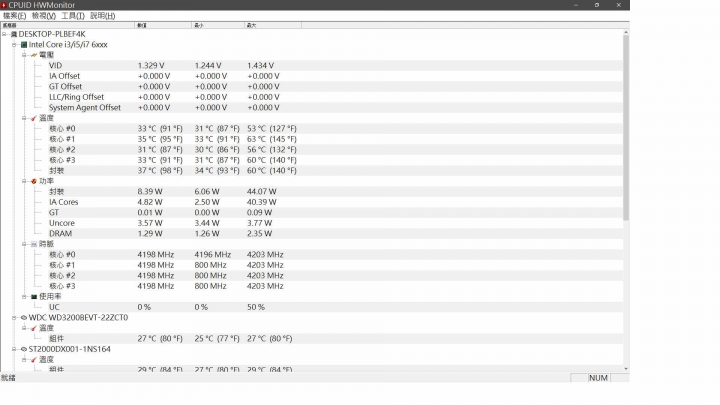Select the 封裝 package power row
Screen dimensions: 720x405
click(x=335, y=191)
